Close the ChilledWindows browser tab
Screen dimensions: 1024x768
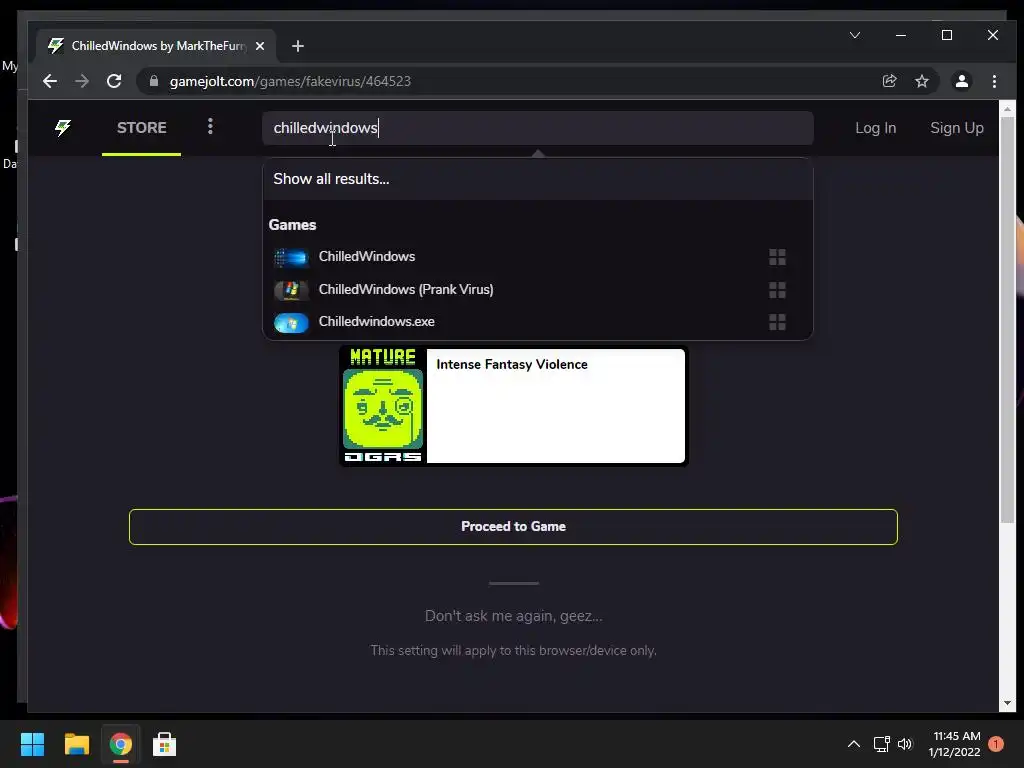260,46
